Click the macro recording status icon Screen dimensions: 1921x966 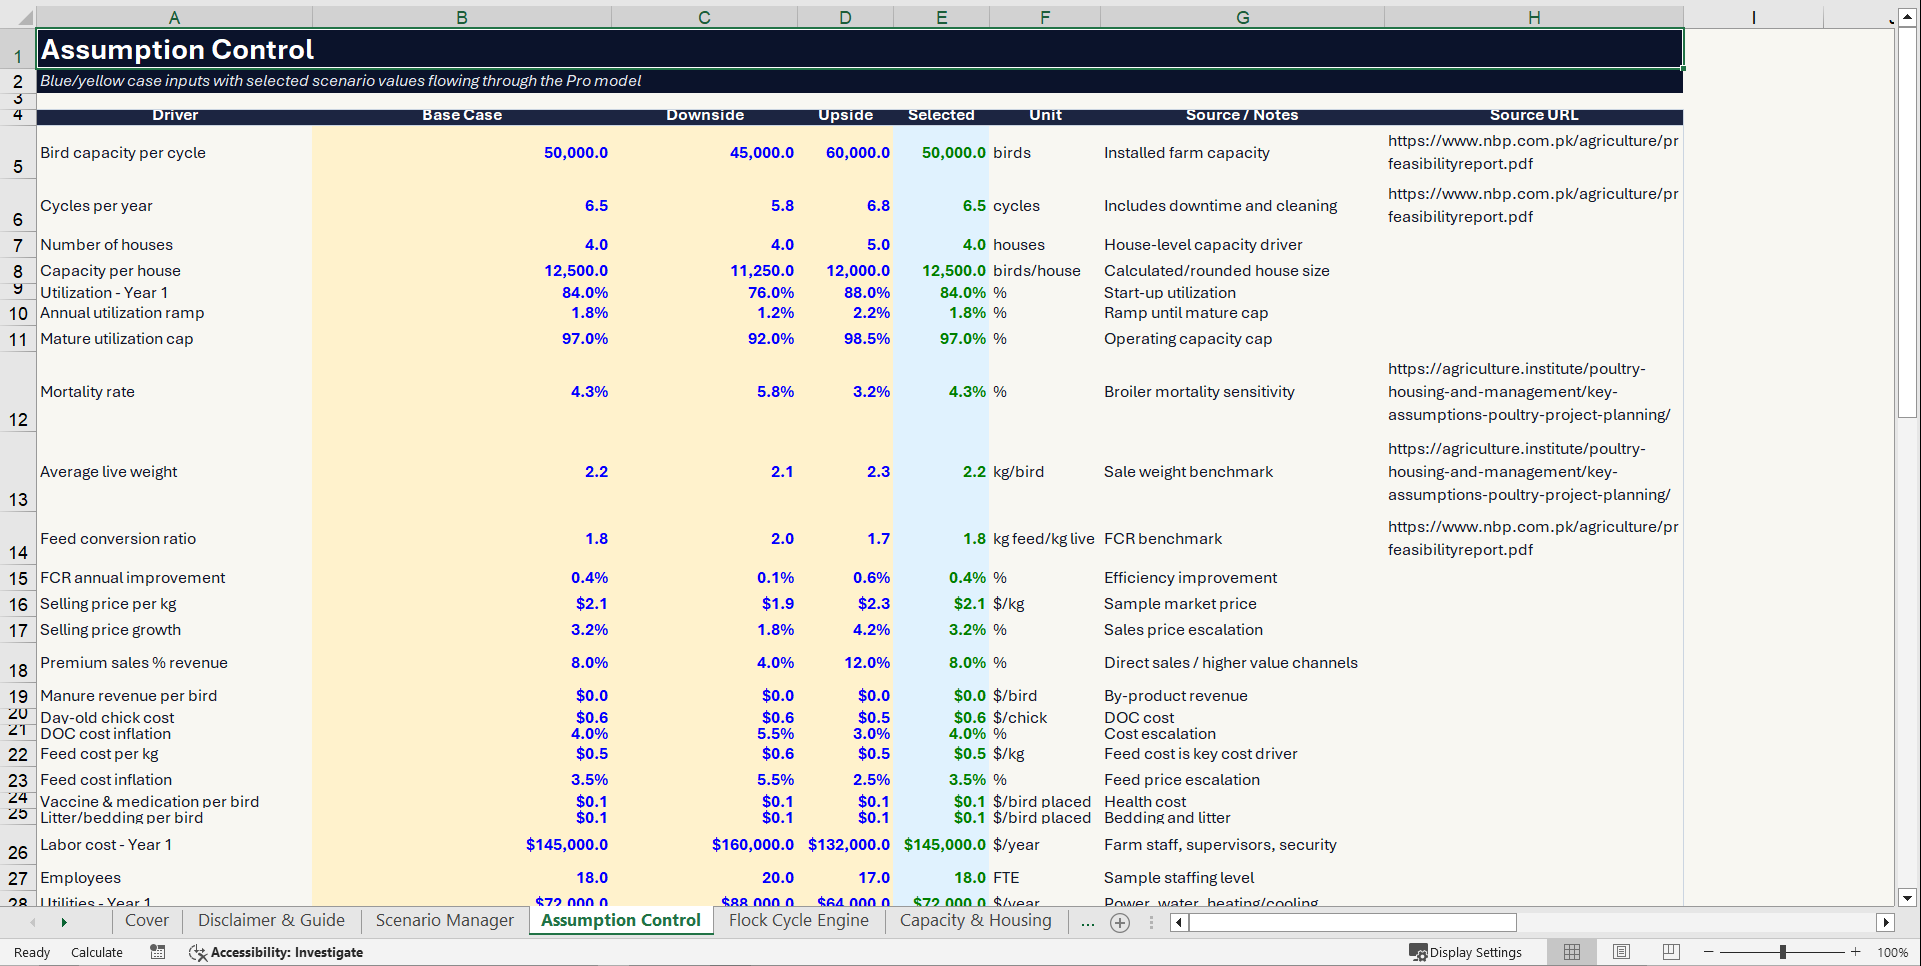click(x=158, y=952)
